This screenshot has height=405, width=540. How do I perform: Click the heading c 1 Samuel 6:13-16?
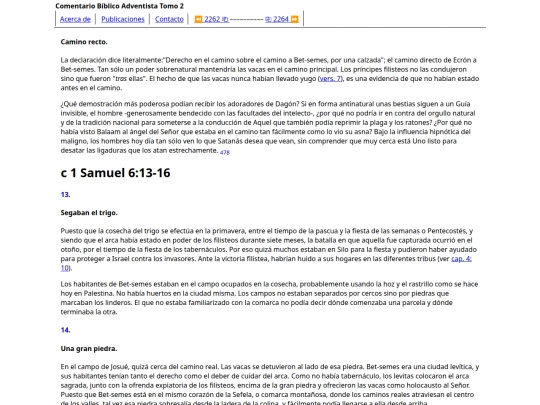click(x=115, y=173)
